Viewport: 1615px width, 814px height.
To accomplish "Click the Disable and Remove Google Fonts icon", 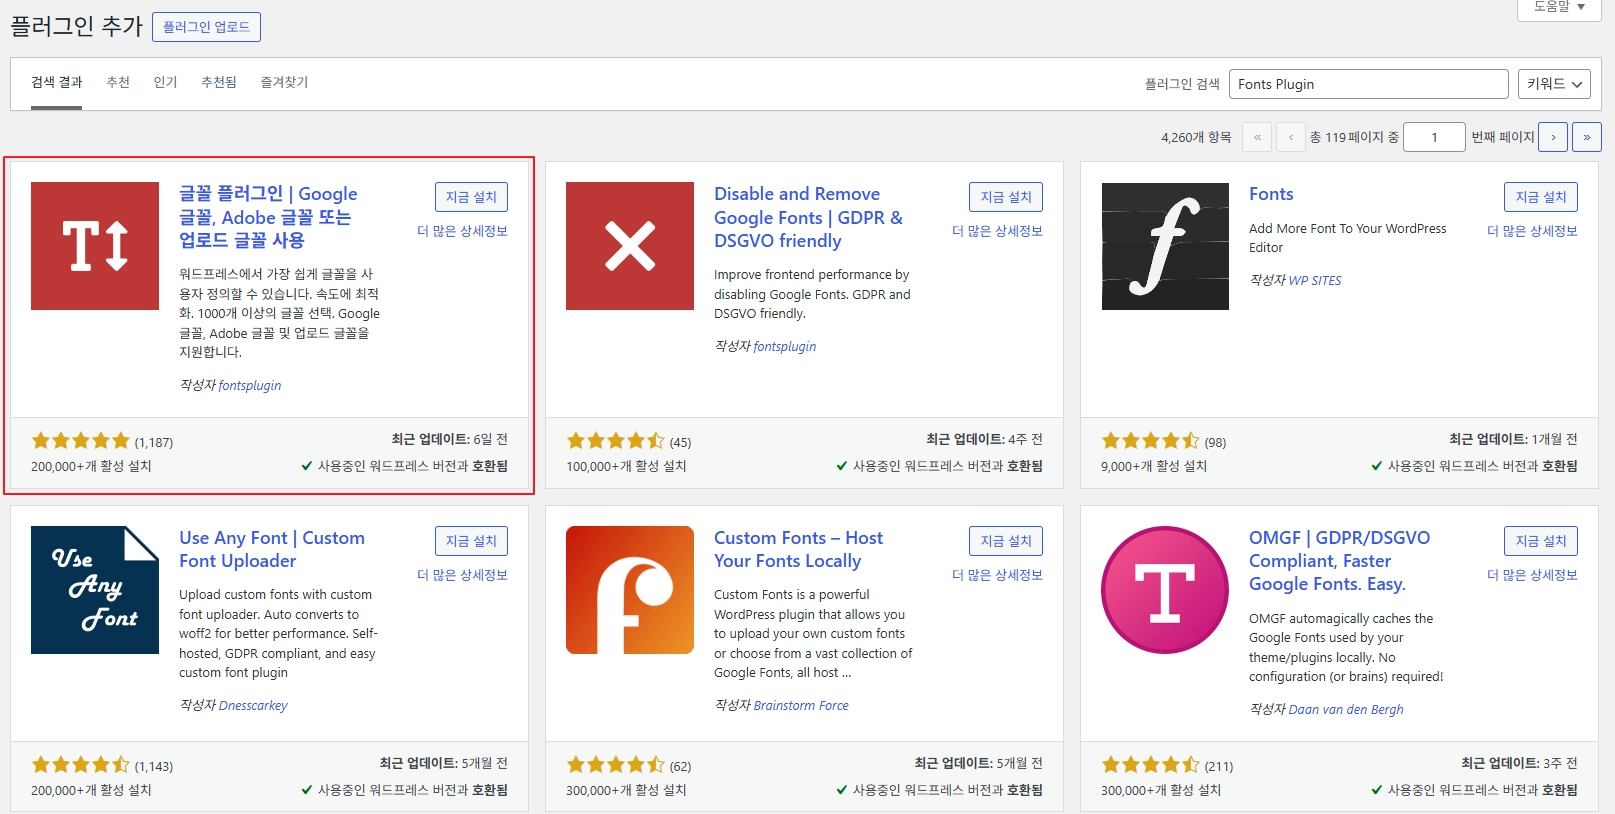I will [630, 246].
